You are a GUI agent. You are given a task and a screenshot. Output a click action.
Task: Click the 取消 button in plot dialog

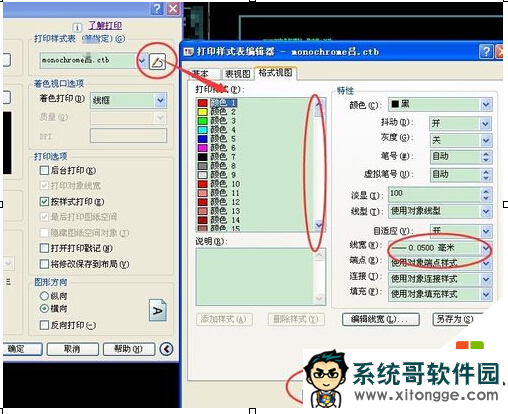(73, 349)
